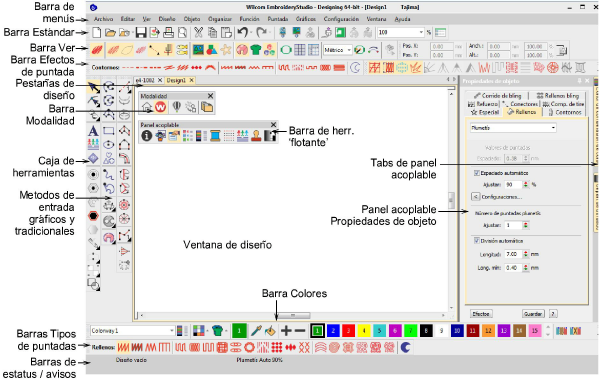Select yellow color swatch 4
The width and height of the screenshot is (599, 386).
(x=364, y=331)
